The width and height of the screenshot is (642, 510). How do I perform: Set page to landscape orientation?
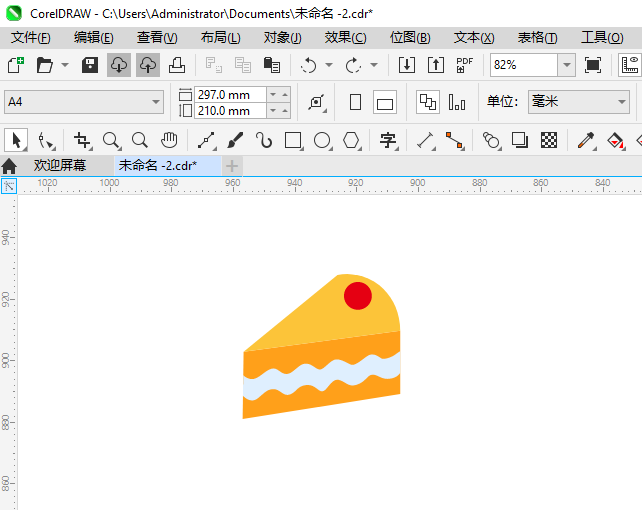pyautogui.click(x=384, y=102)
